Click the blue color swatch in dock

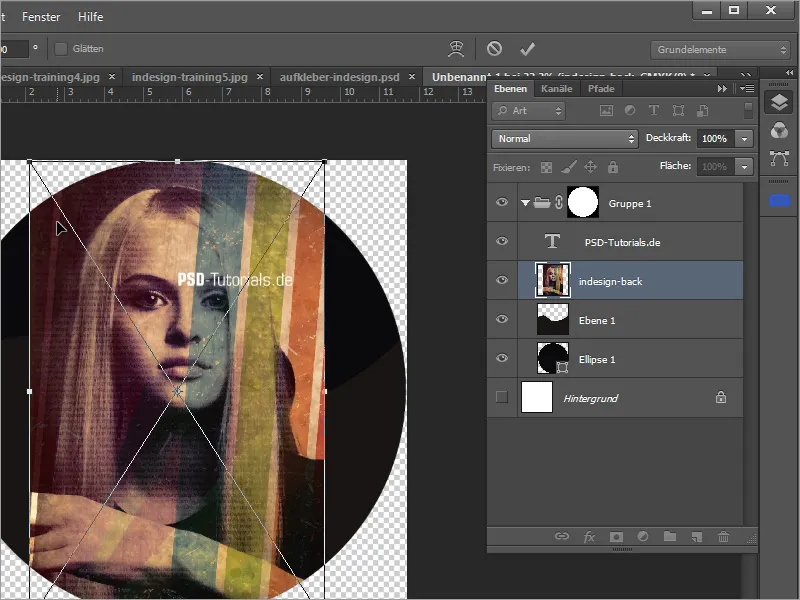pos(779,201)
